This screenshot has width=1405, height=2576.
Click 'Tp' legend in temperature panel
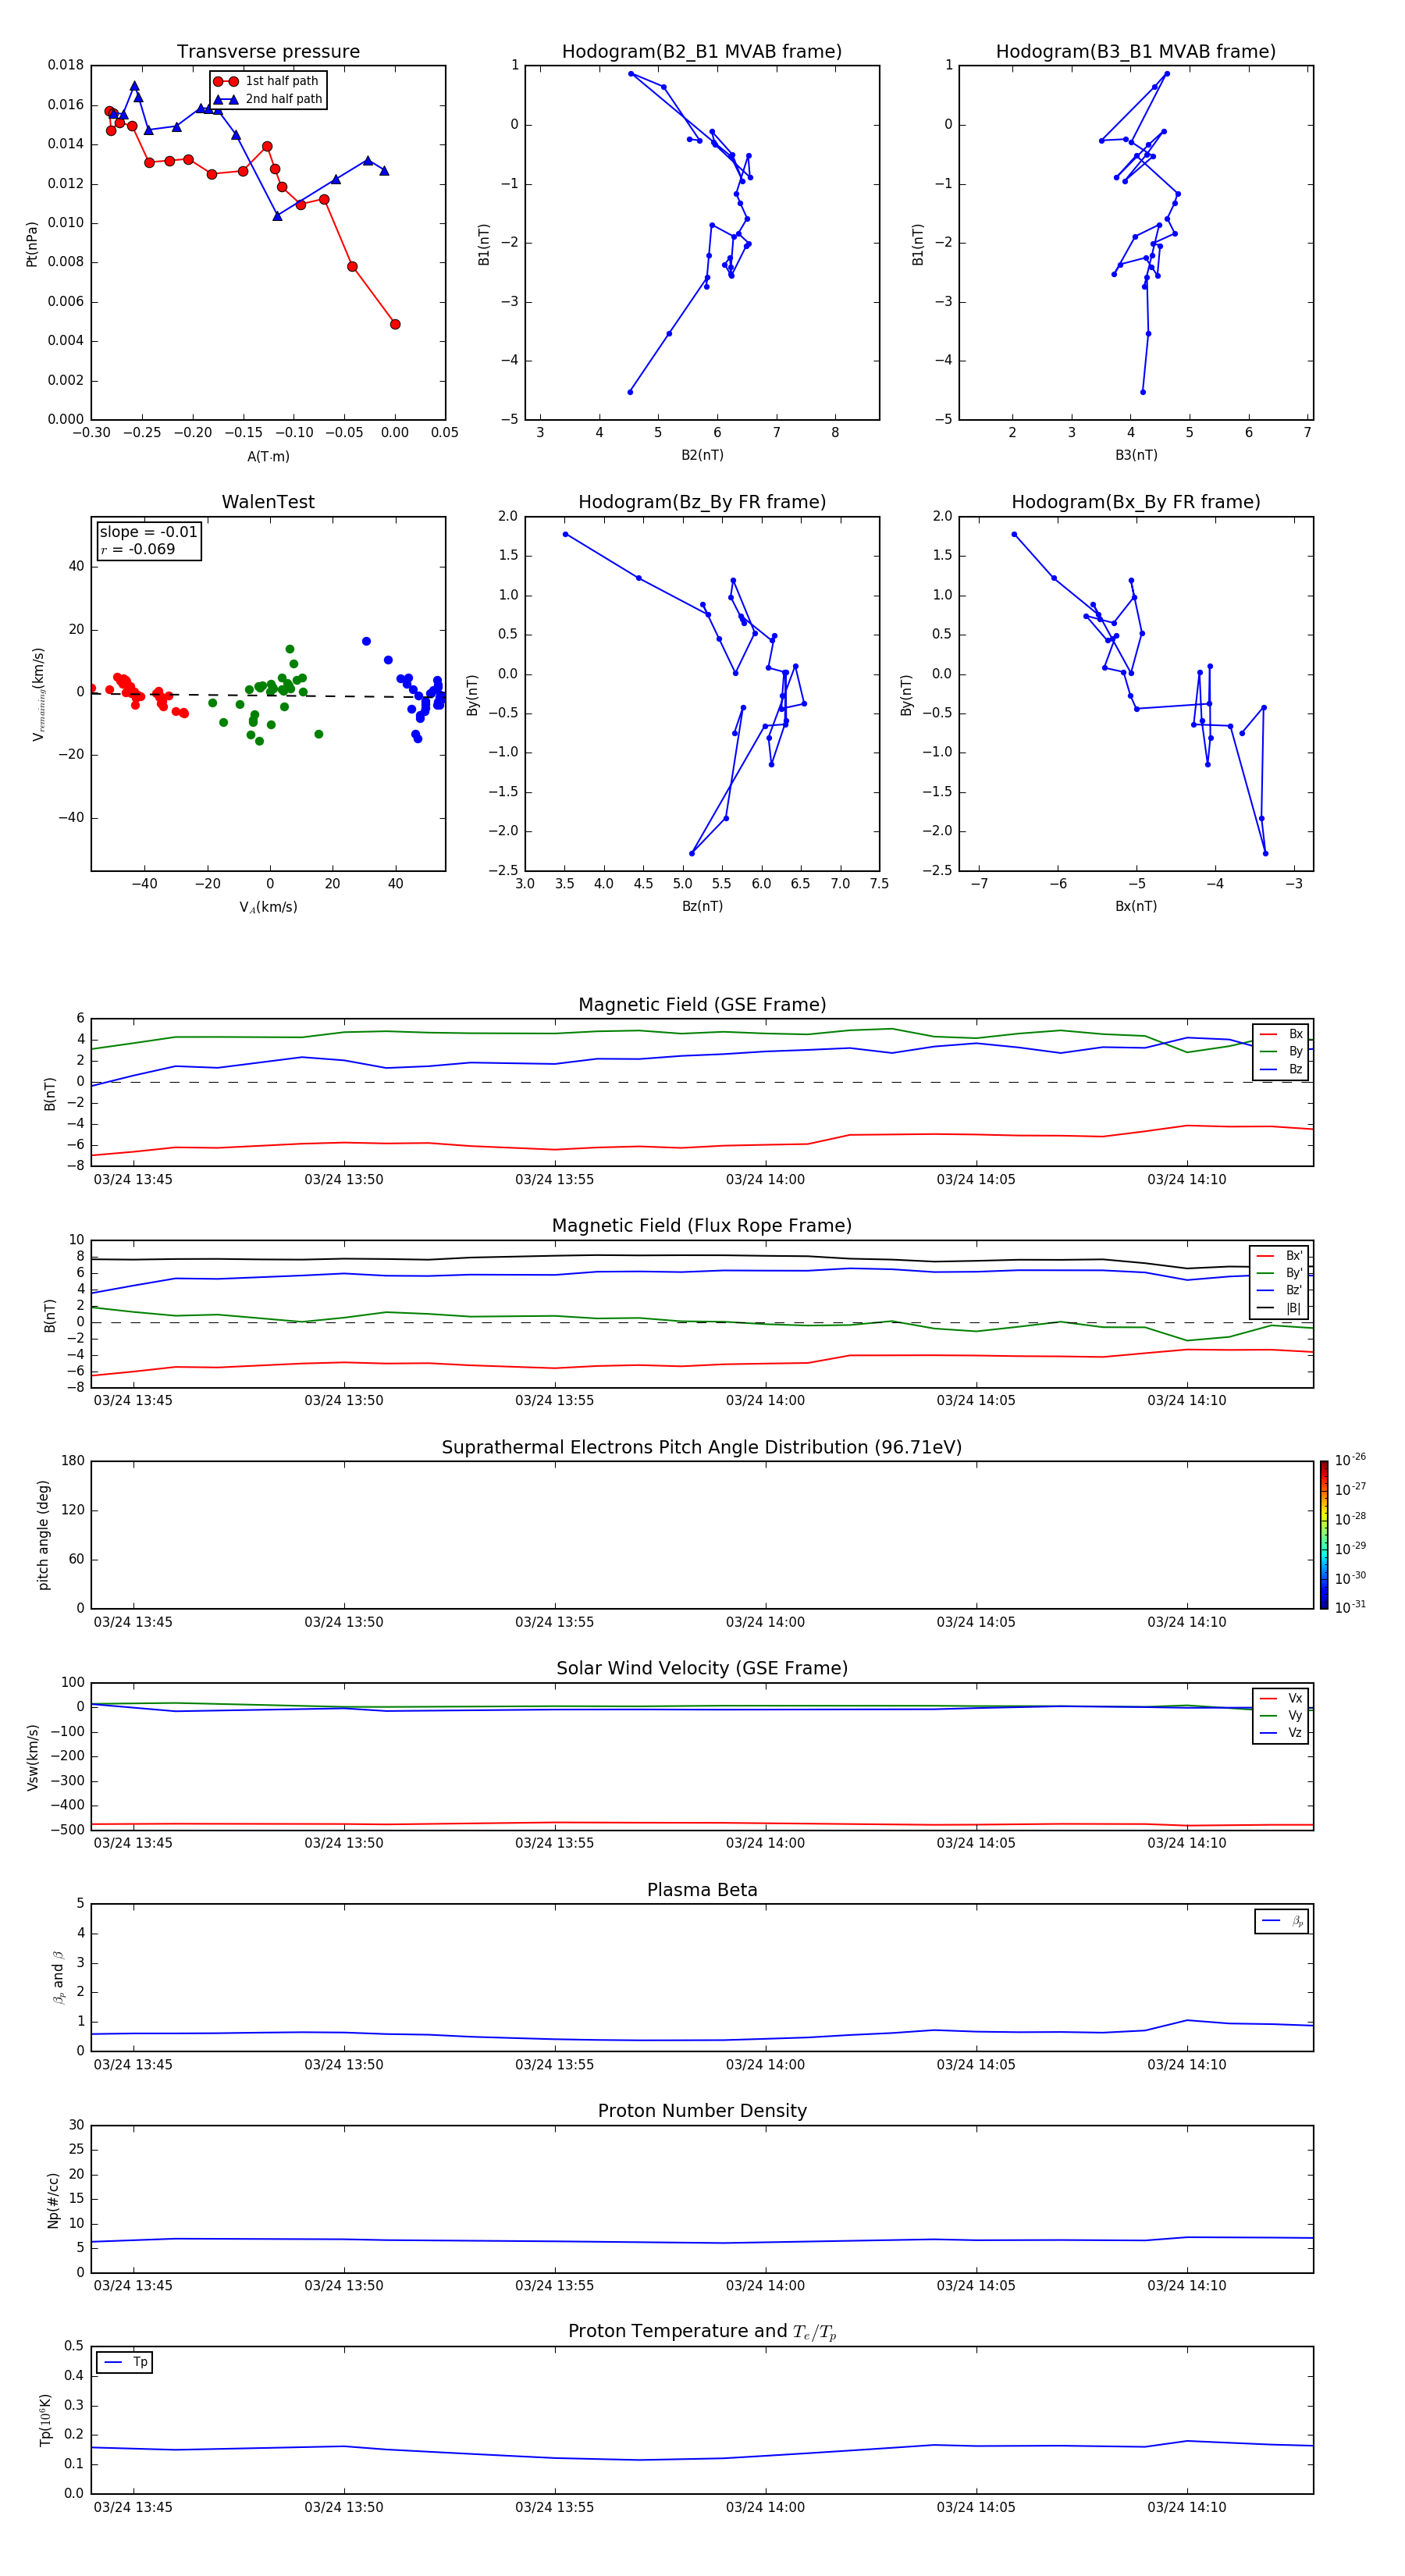click(125, 2362)
